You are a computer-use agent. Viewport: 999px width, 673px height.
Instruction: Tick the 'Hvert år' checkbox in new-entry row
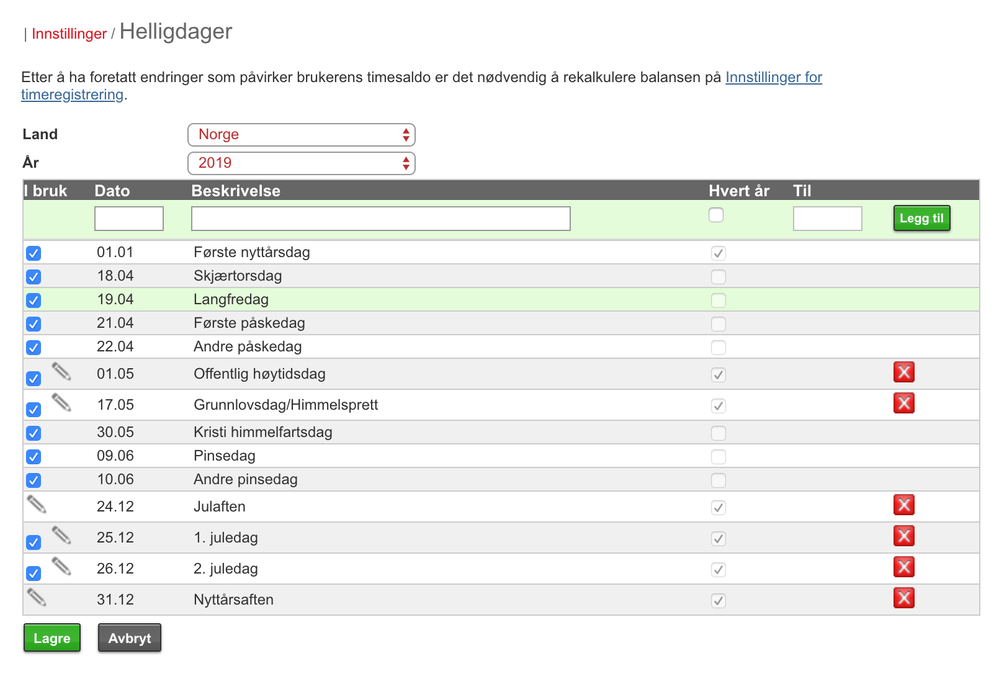point(716,215)
